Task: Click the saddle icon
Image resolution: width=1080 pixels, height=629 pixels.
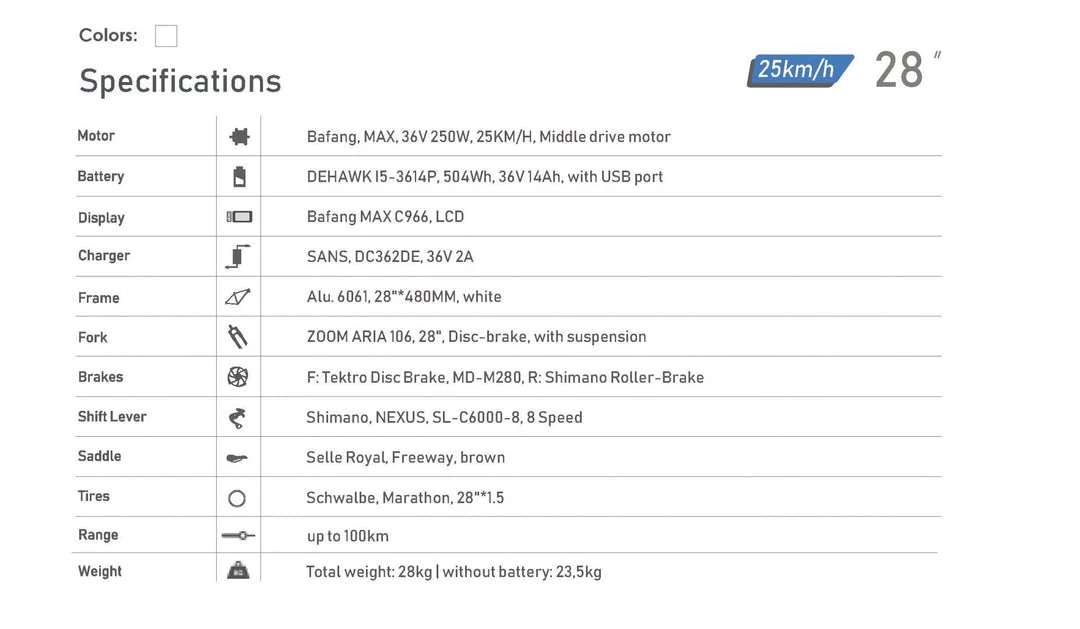Action: [237, 458]
